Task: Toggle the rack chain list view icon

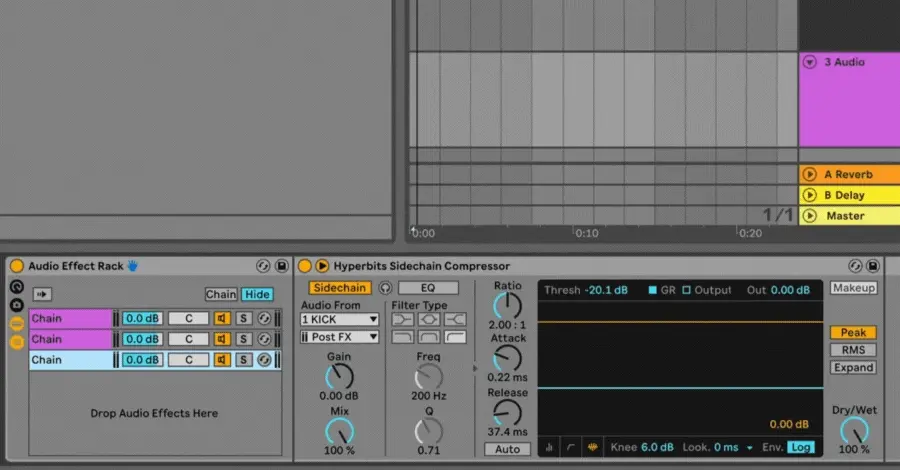Action: coord(17,324)
